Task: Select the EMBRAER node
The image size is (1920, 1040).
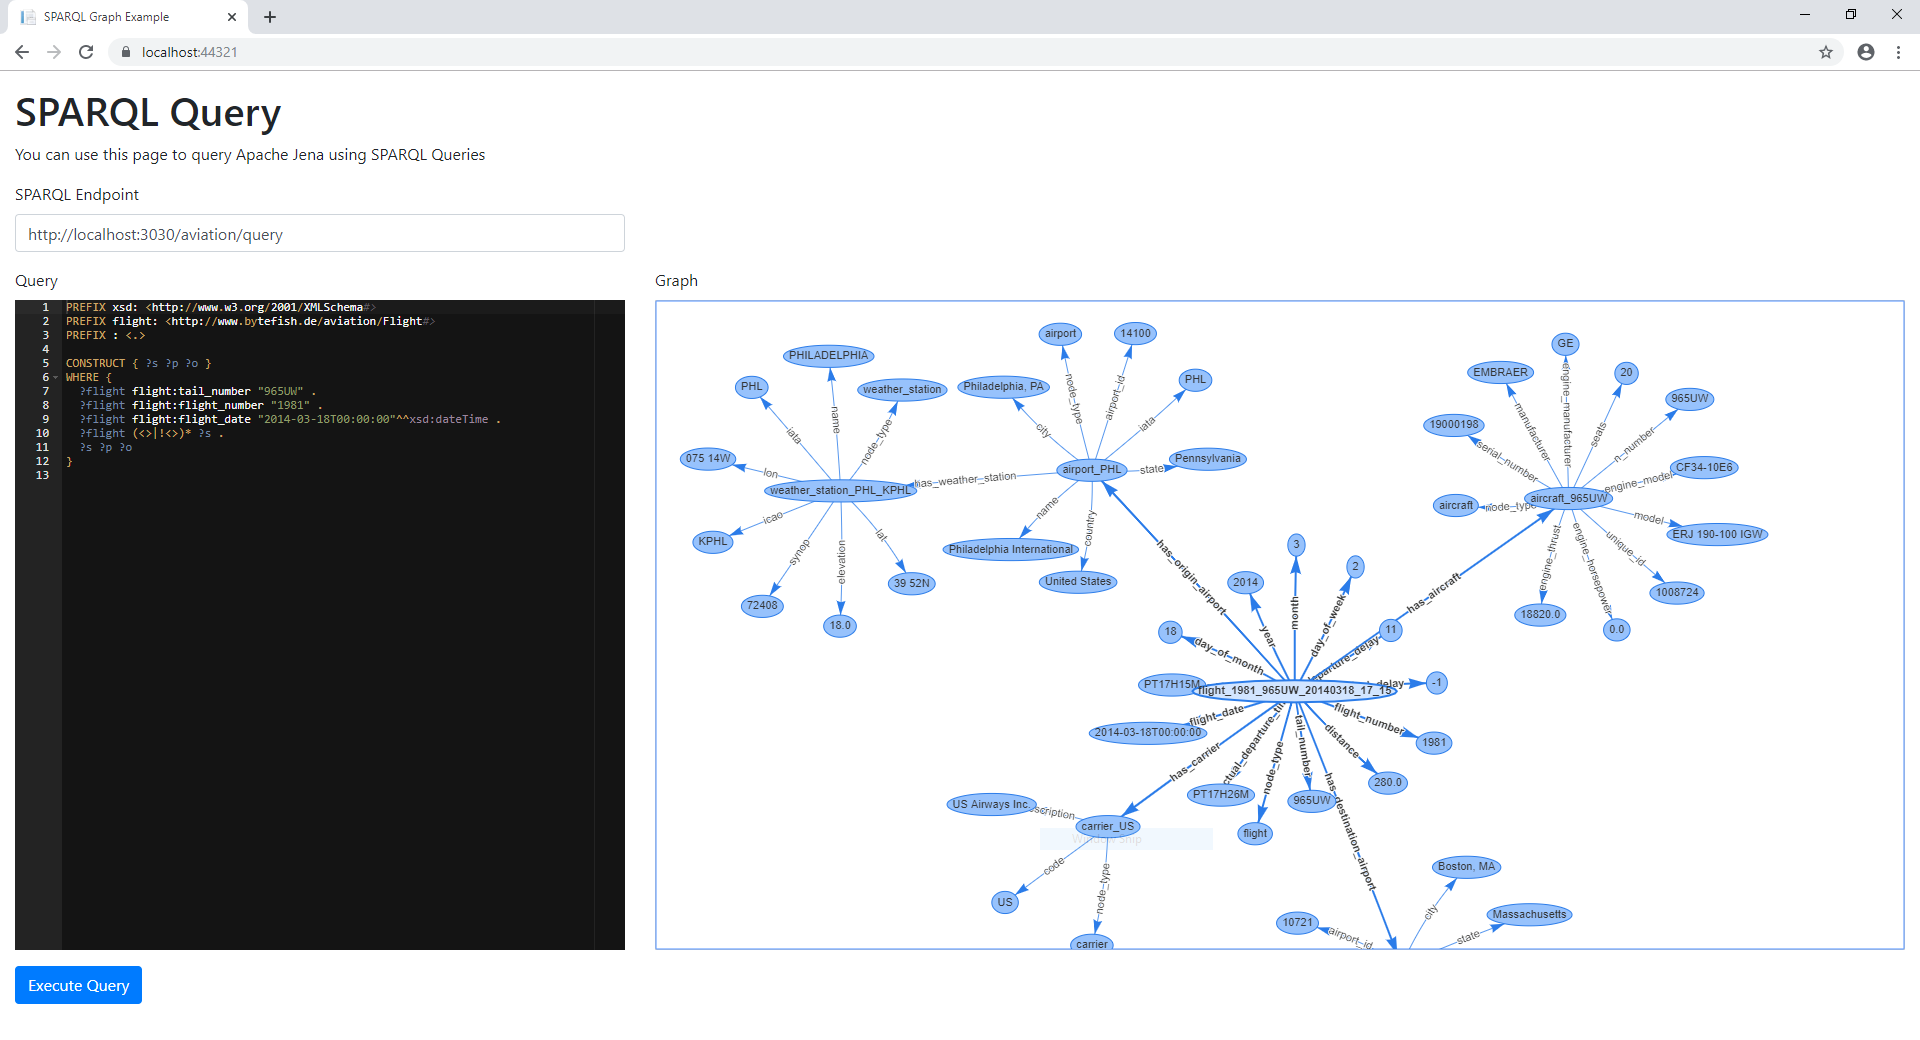Action: (1500, 372)
